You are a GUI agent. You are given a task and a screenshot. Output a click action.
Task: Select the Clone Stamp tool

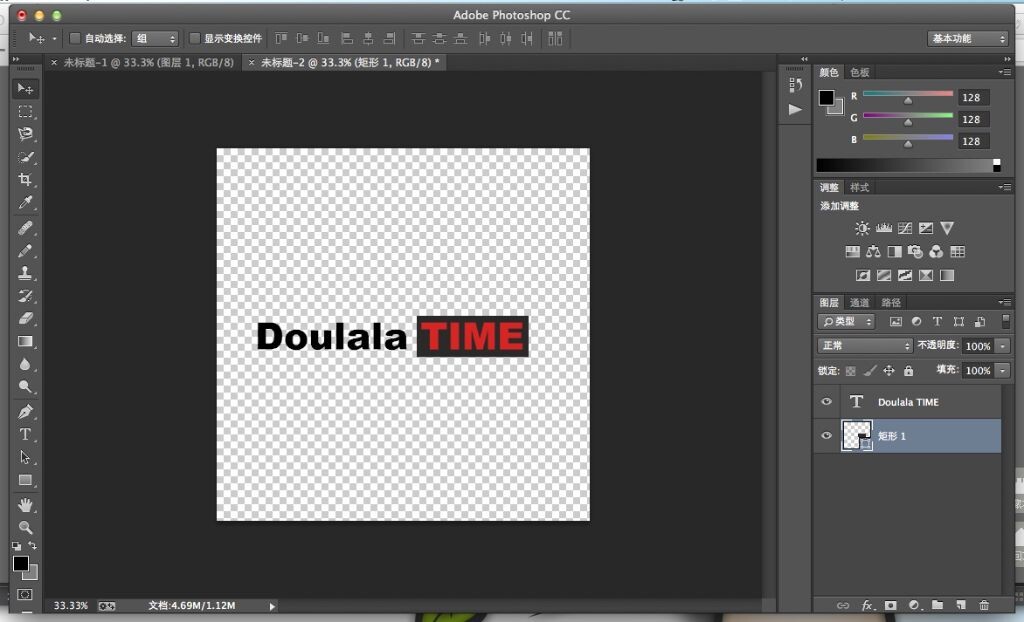25,273
